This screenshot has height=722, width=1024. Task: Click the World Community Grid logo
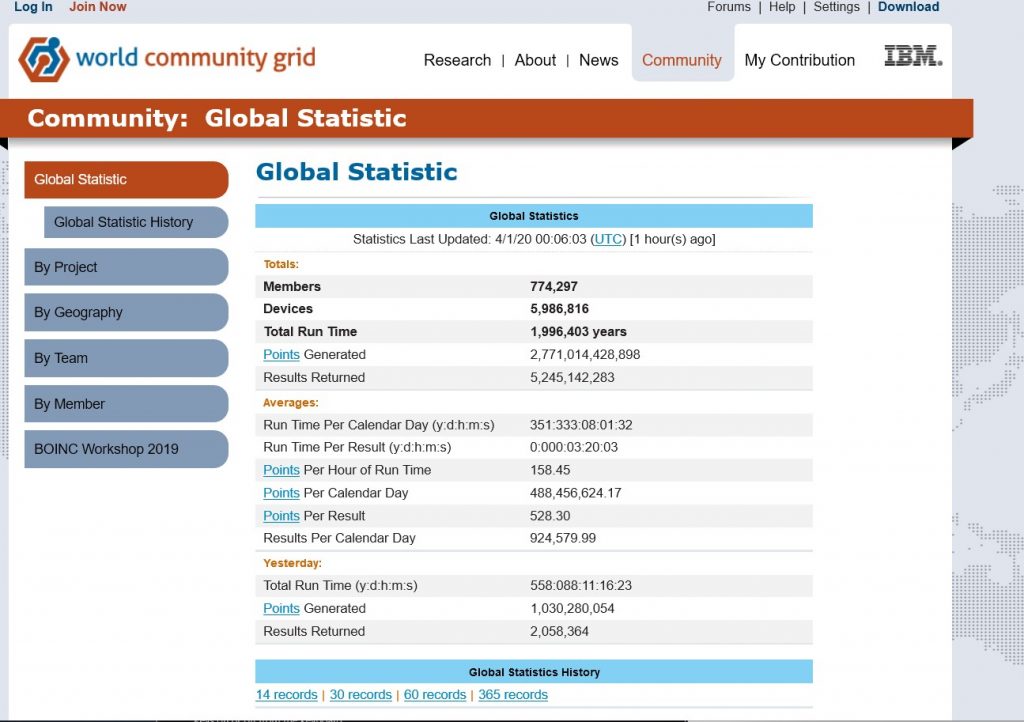point(167,59)
